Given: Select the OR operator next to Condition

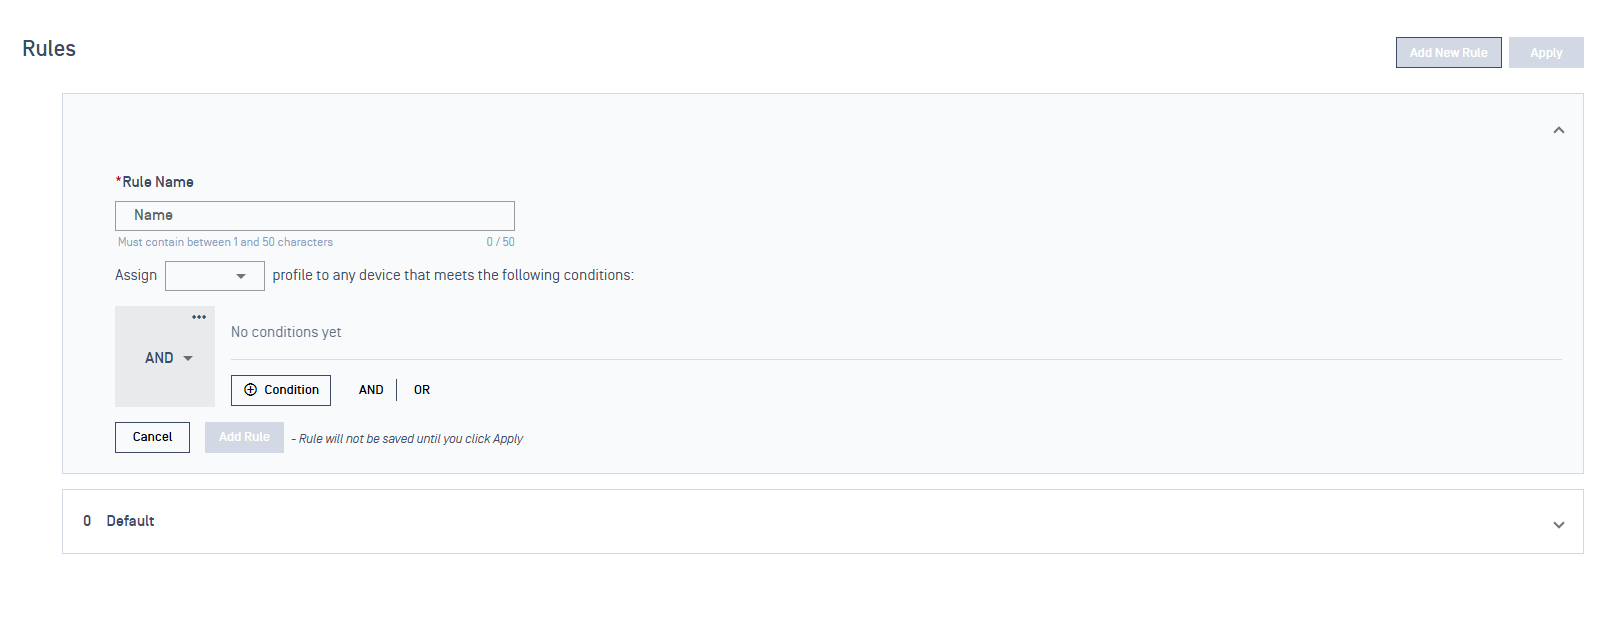Looking at the screenshot, I should (x=422, y=390).
